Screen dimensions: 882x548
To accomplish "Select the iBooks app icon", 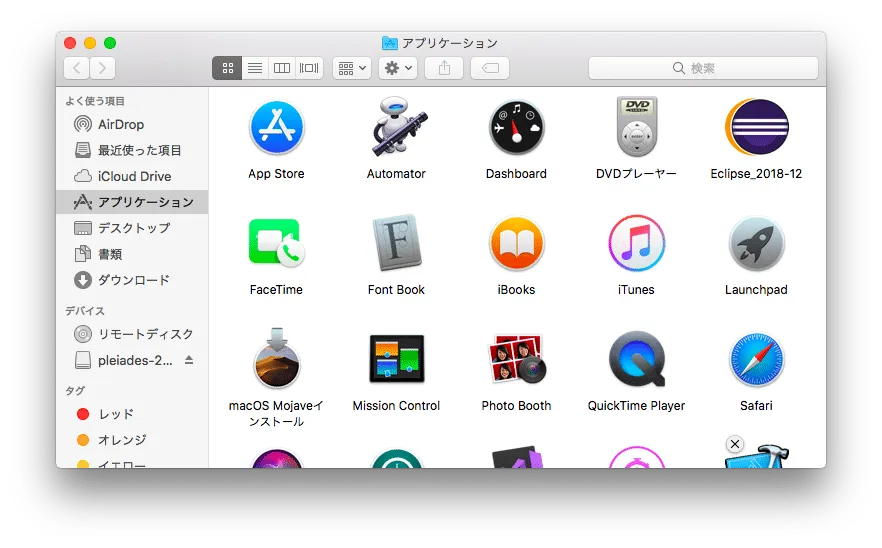I will 516,244.
